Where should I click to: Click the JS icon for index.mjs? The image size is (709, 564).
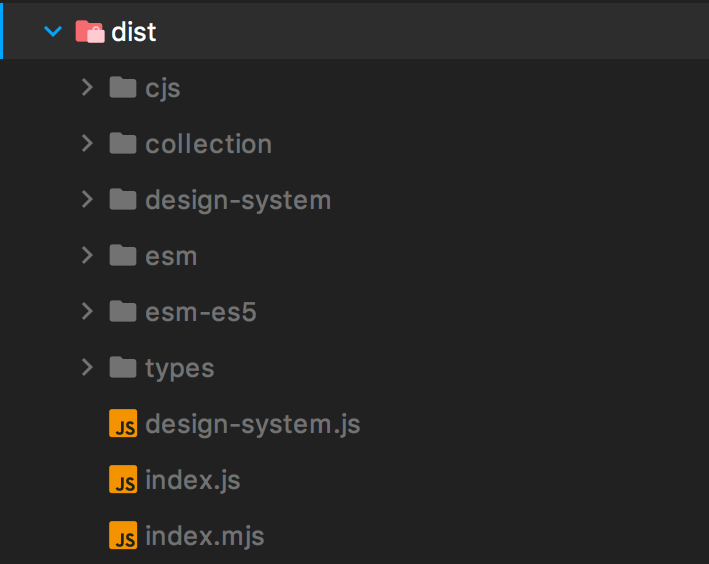click(123, 536)
